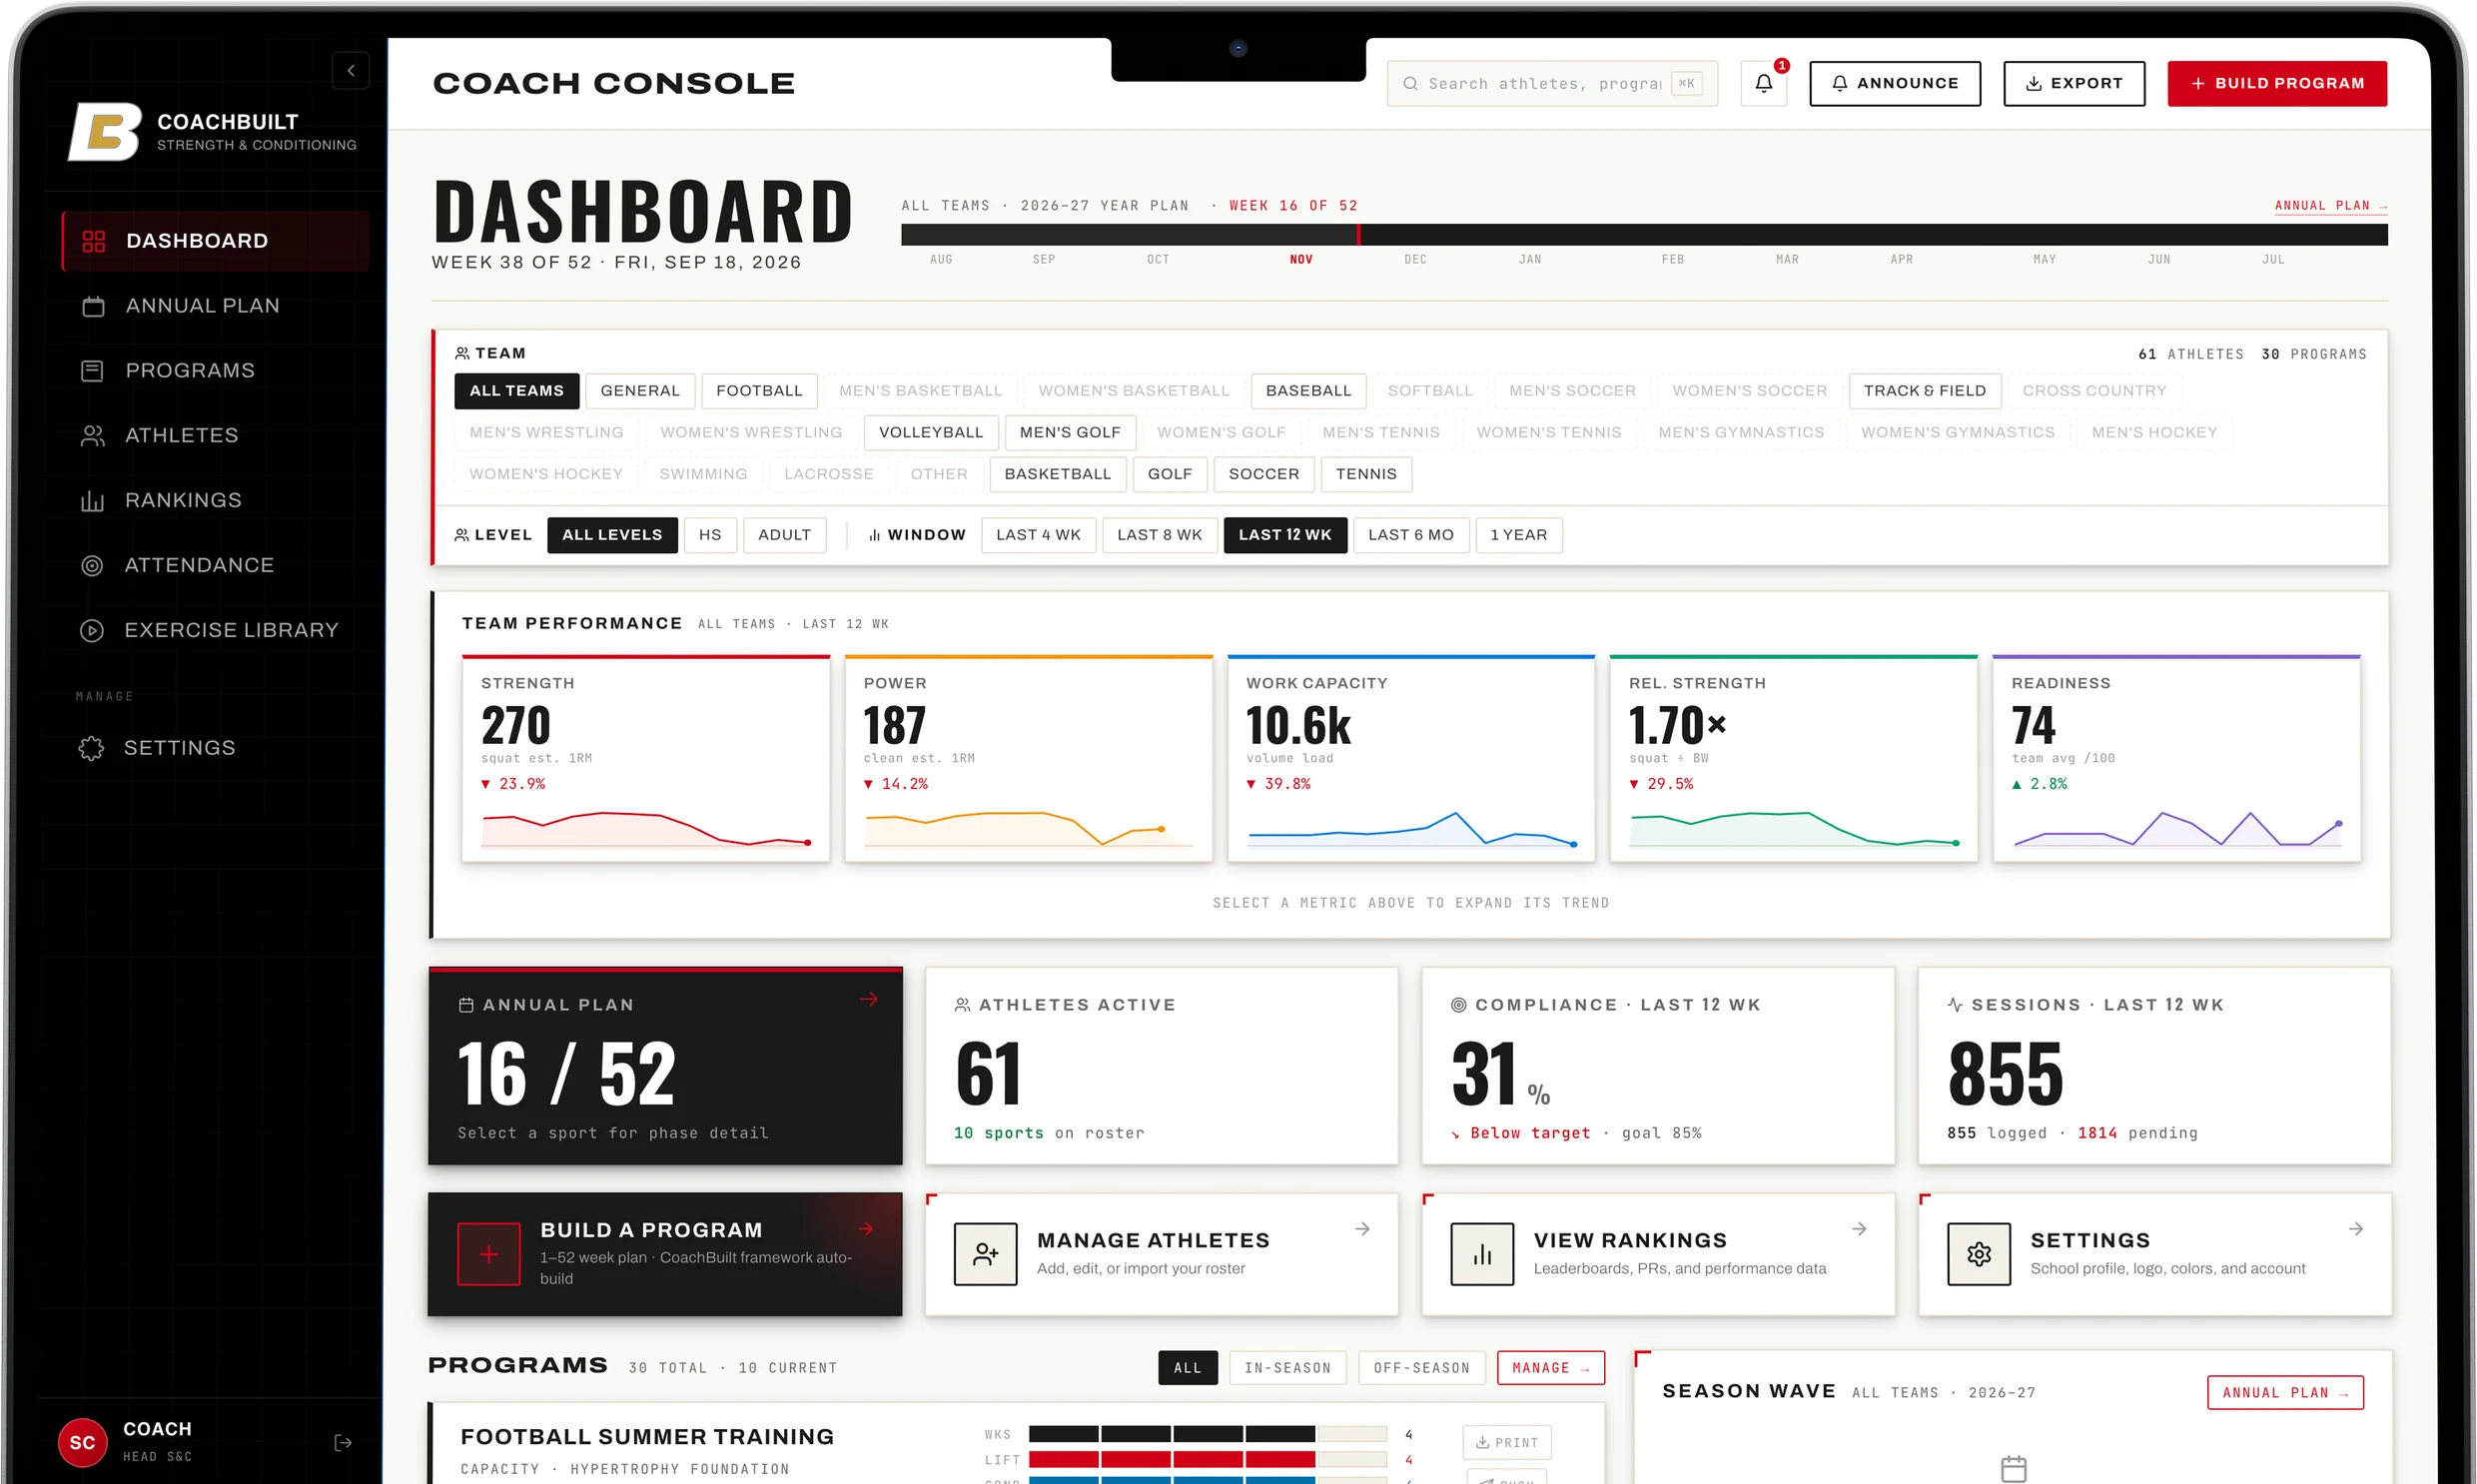Screen dimensions: 2477x1484
Task: Open Athletes page in sidebar
Action: 215,435
